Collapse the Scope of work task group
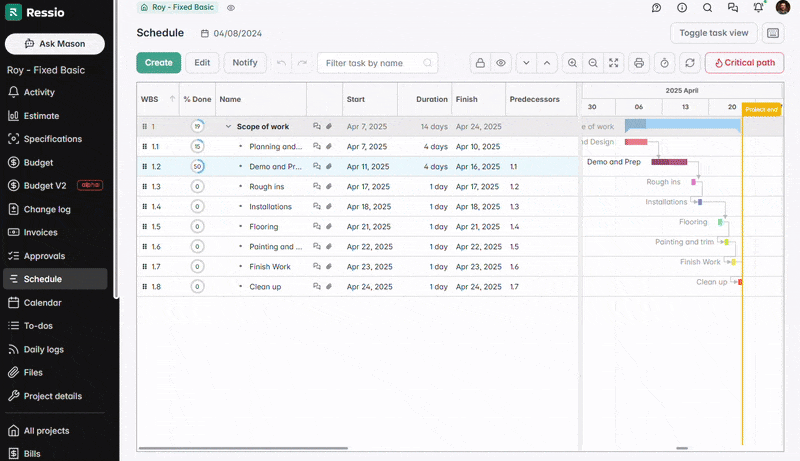 click(228, 127)
